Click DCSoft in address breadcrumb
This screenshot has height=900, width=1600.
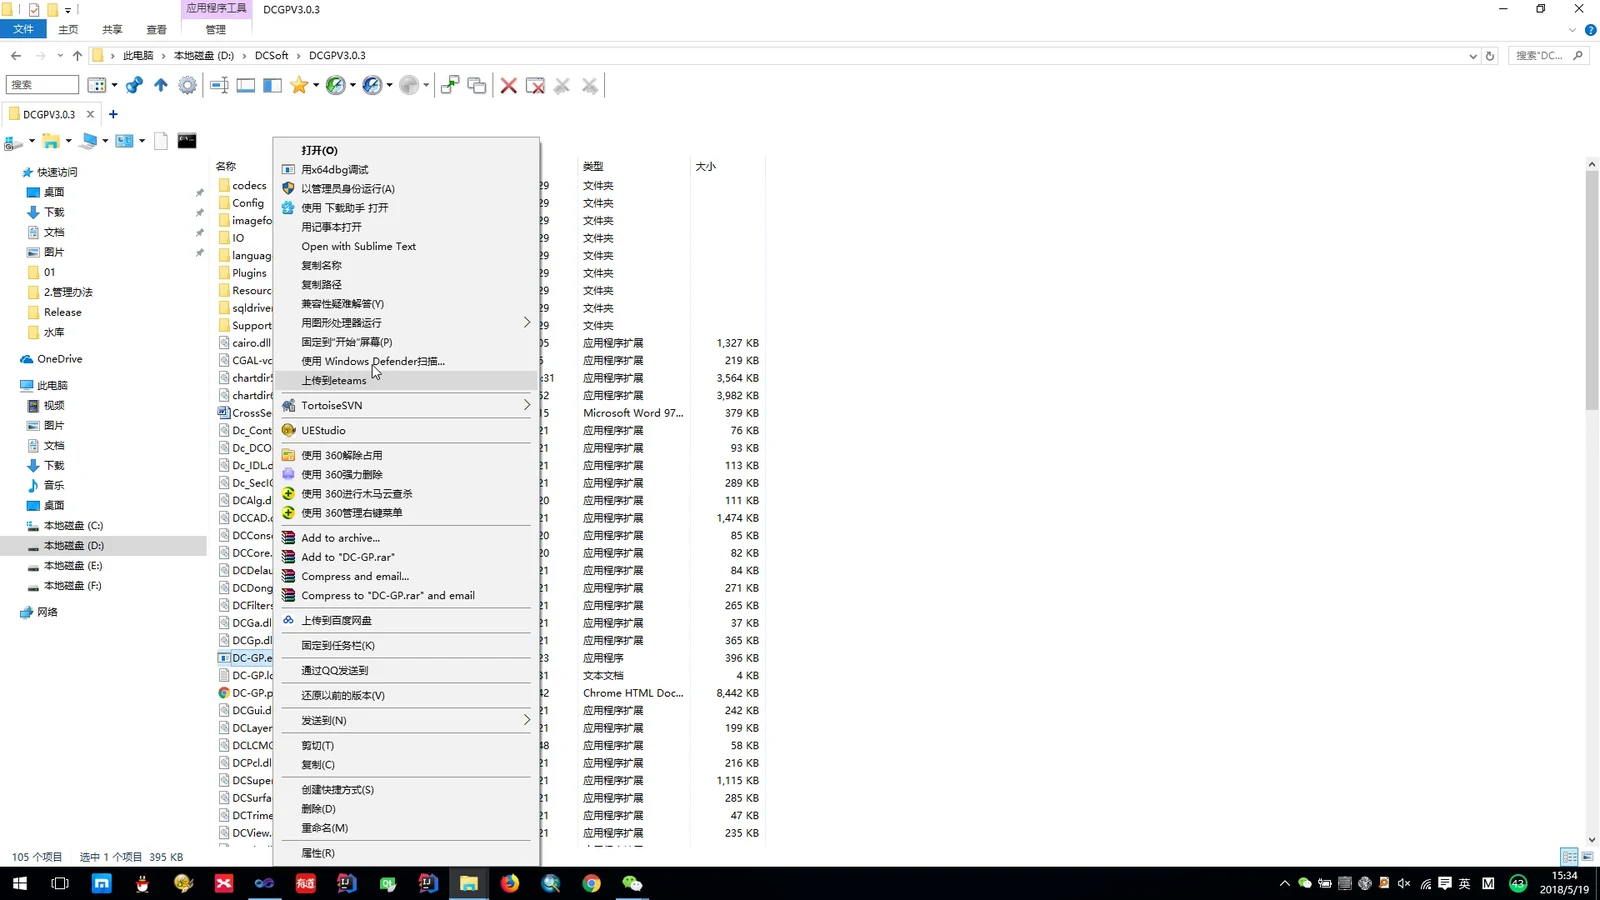point(271,56)
